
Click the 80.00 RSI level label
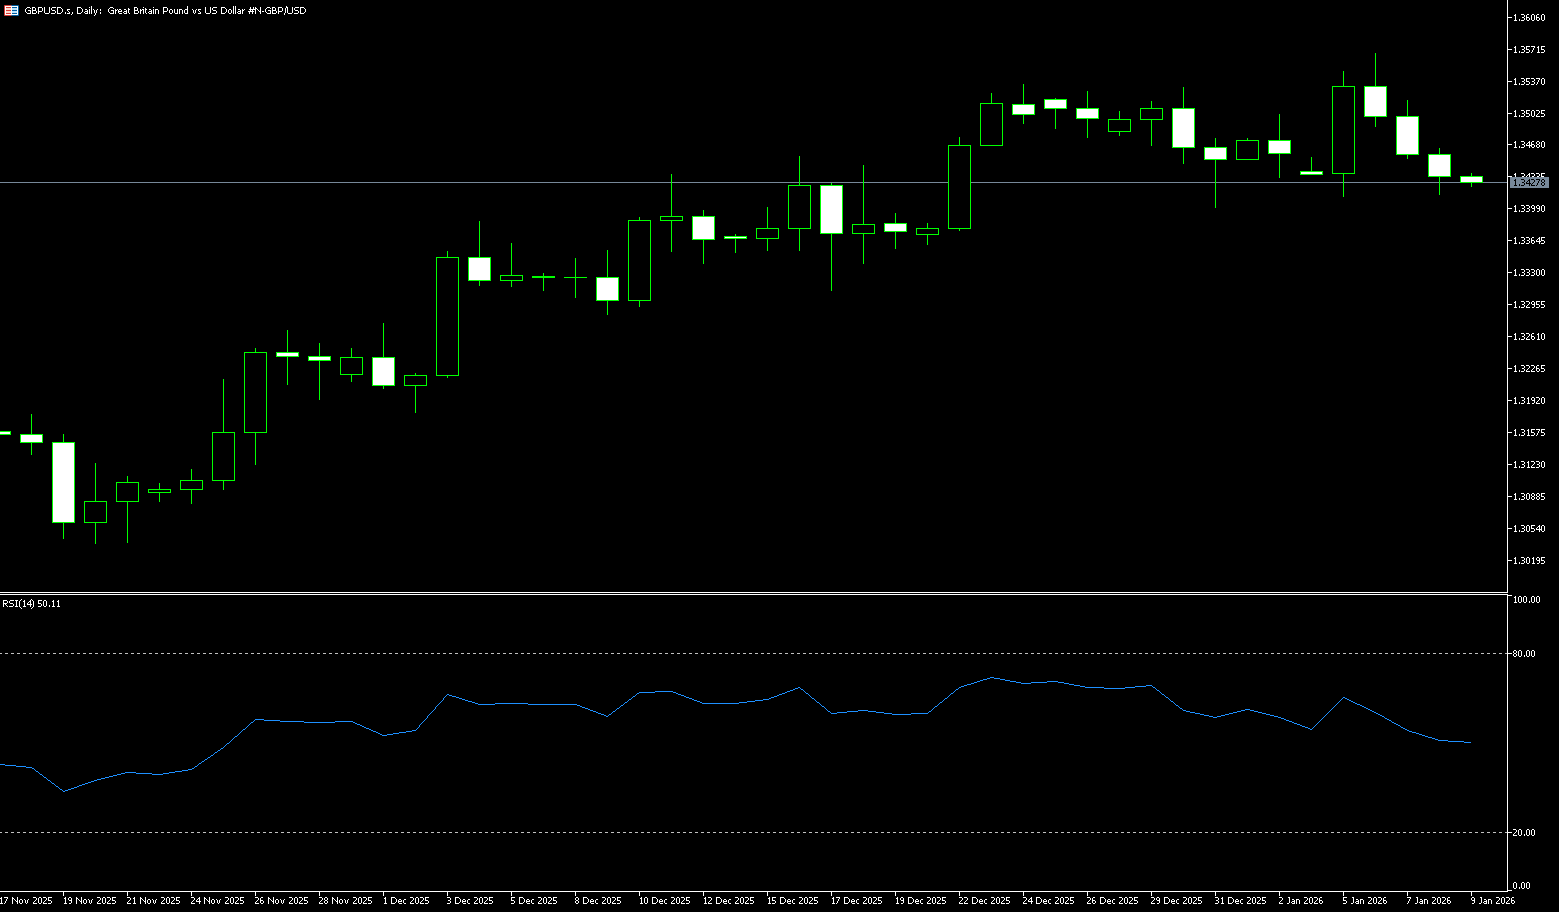pos(1525,654)
